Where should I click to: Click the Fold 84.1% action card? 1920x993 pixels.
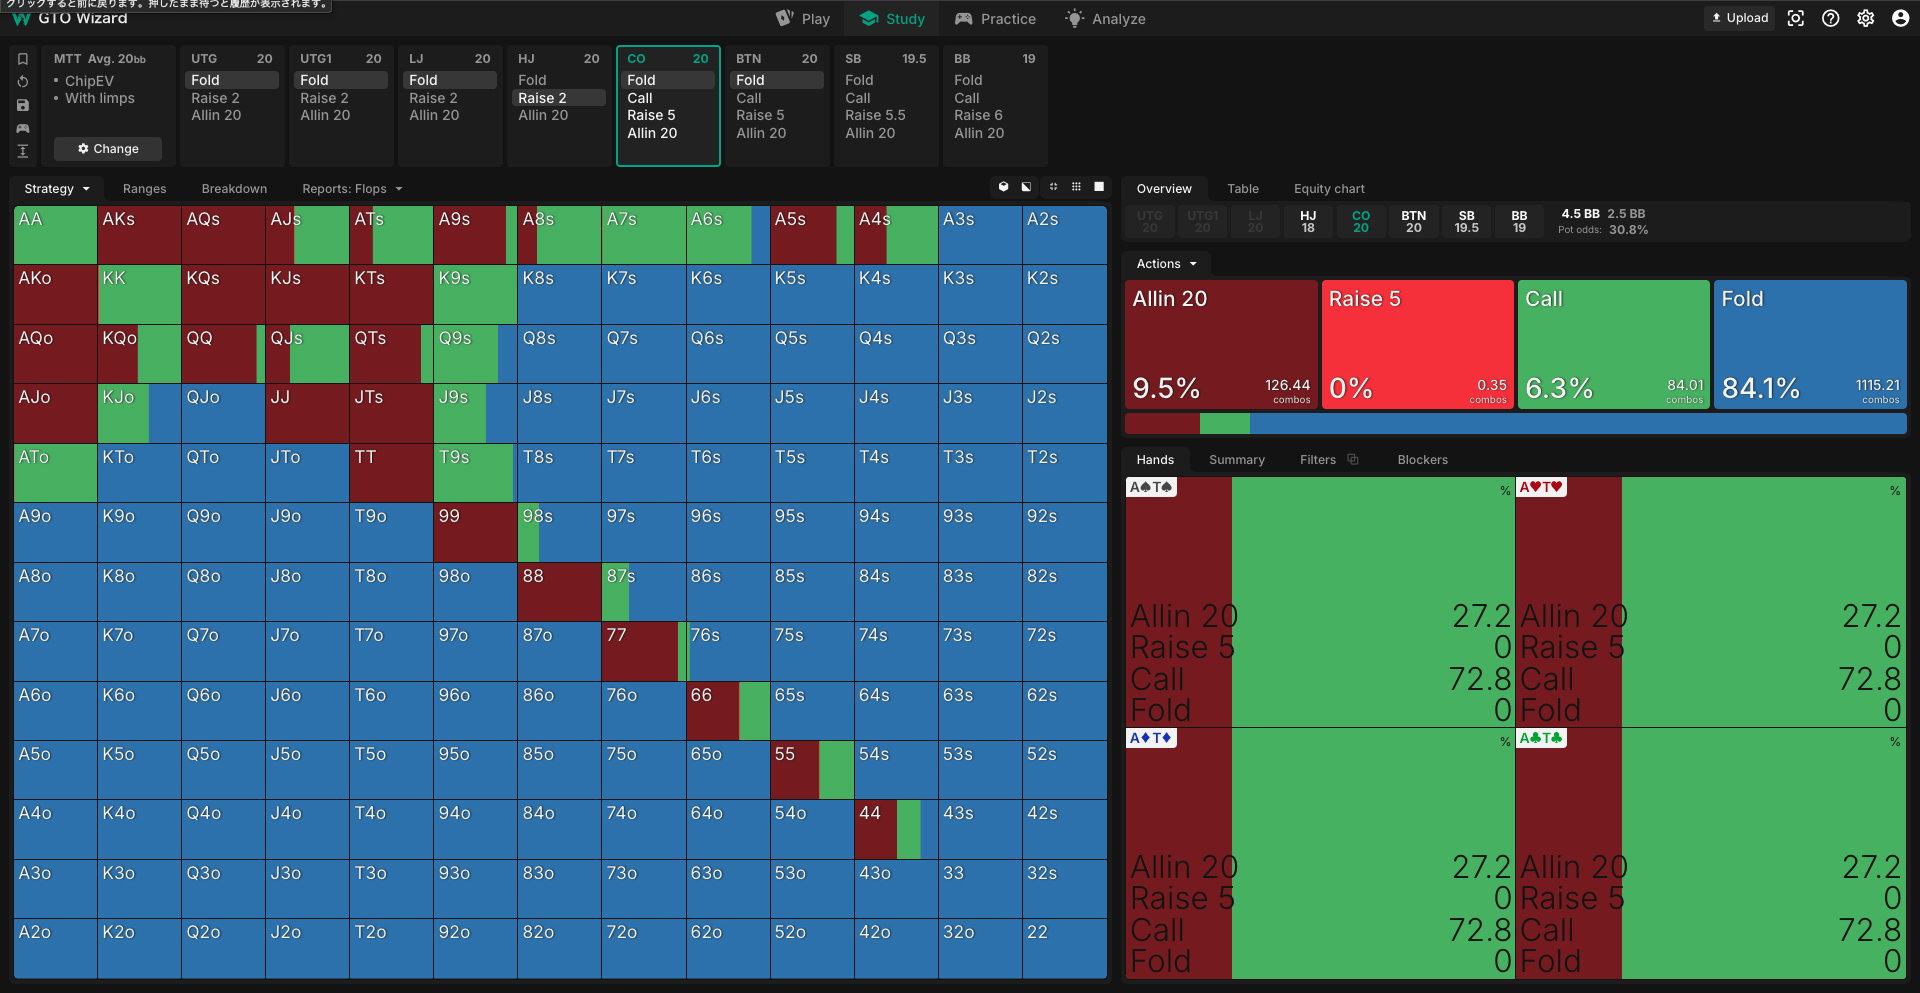point(1810,345)
